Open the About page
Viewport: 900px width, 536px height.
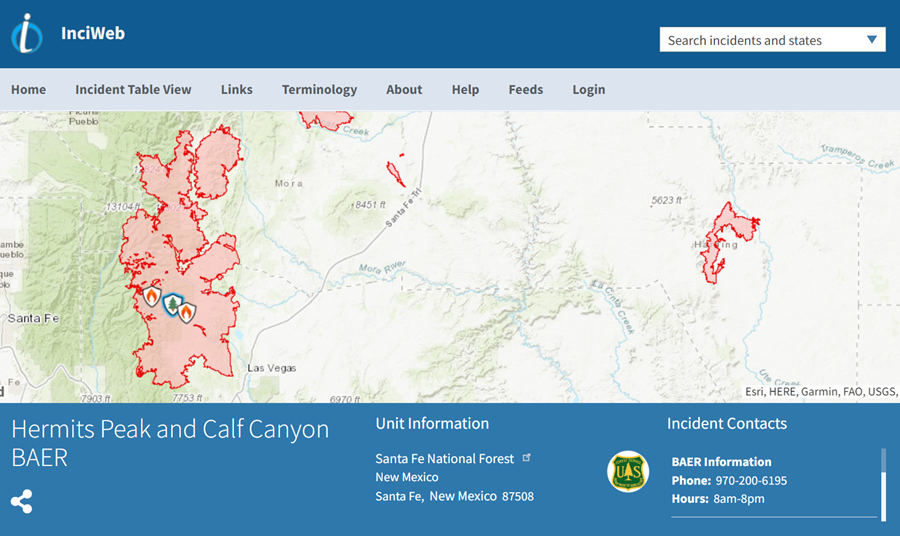(x=404, y=89)
